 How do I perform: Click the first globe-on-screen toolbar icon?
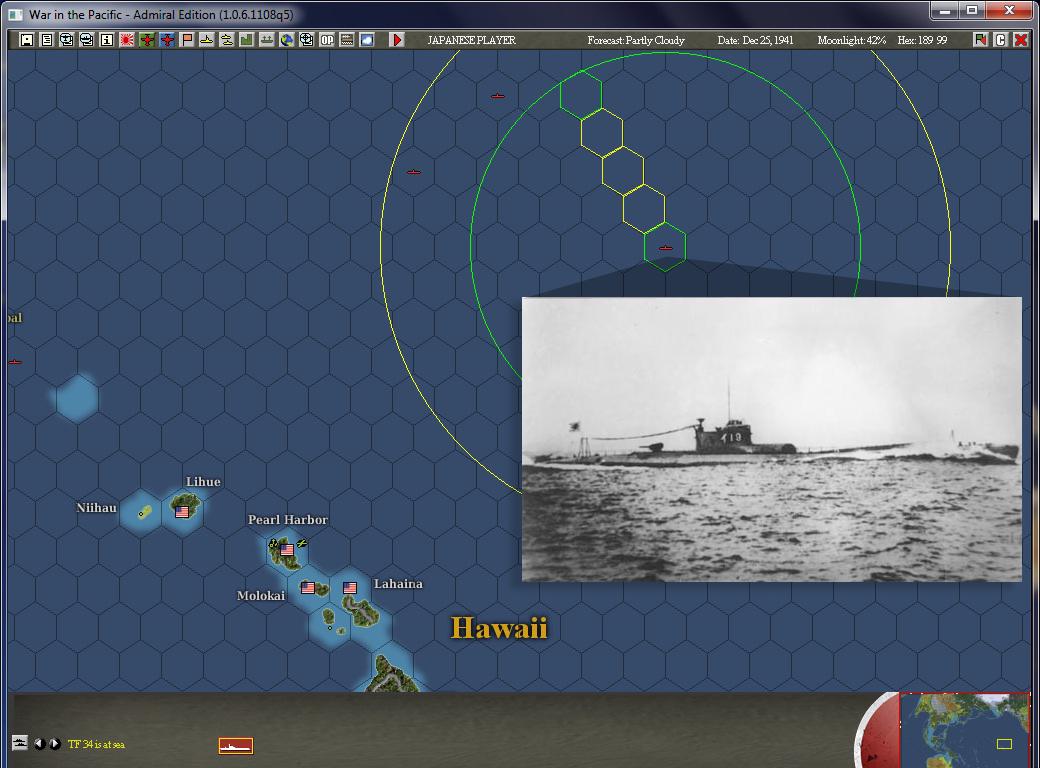[66, 40]
